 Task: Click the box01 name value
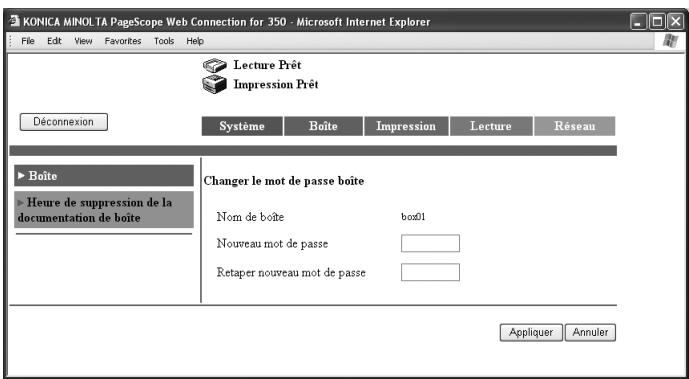tap(413, 217)
